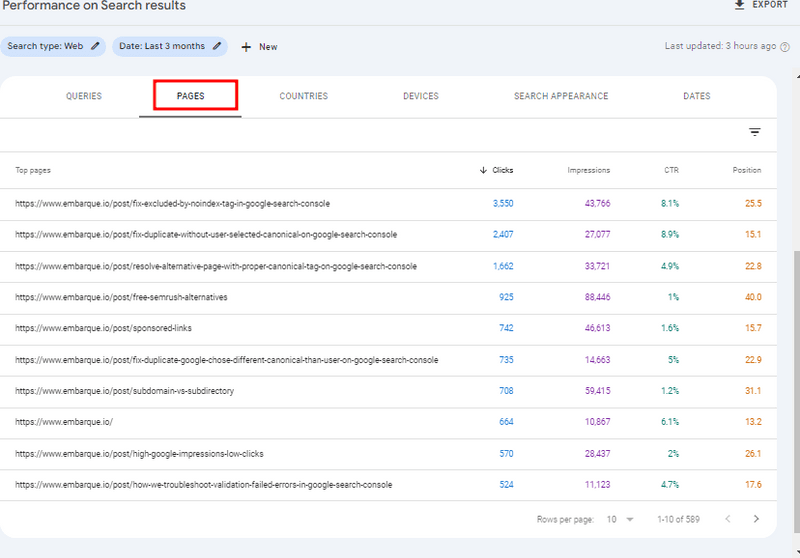Click the Search type: Web chip
Viewport: 800px width, 558px height.
(53, 46)
